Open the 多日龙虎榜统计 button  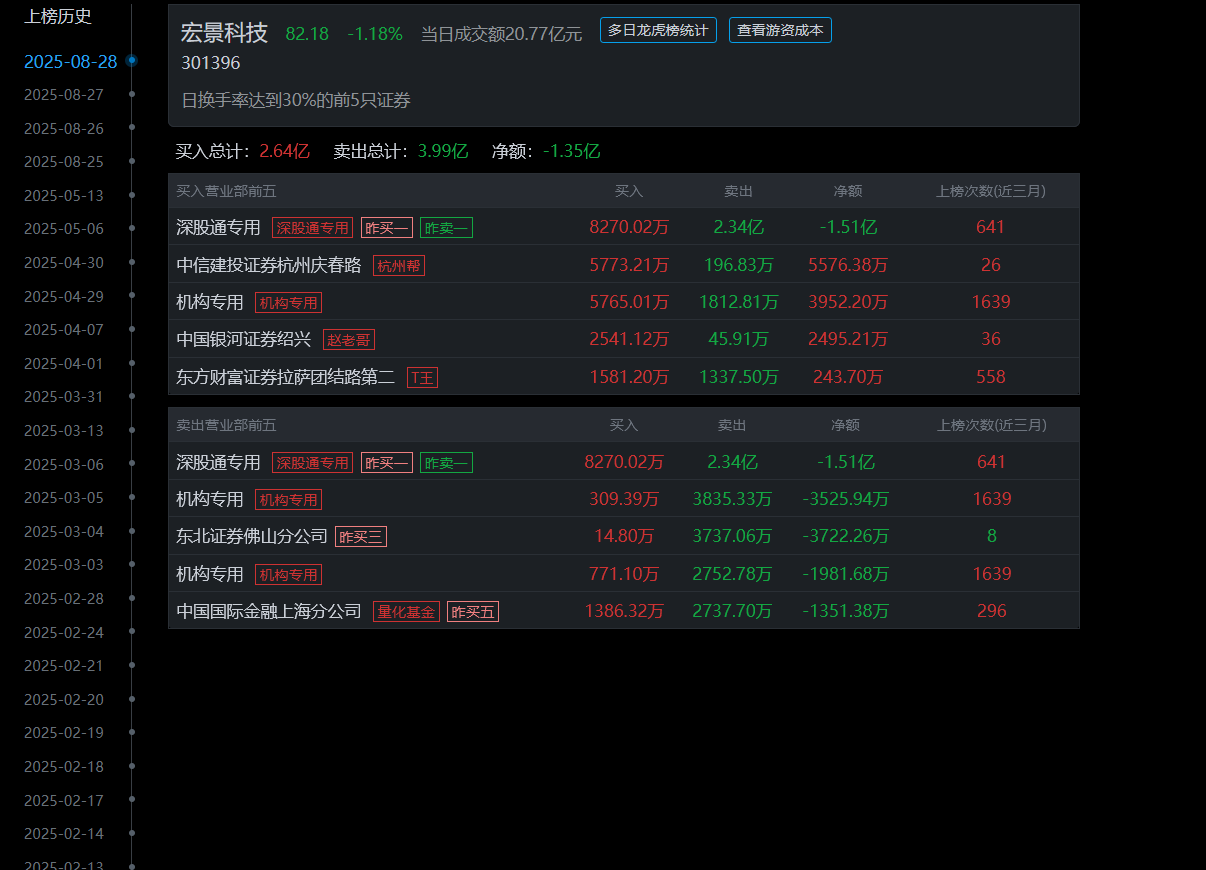point(658,30)
